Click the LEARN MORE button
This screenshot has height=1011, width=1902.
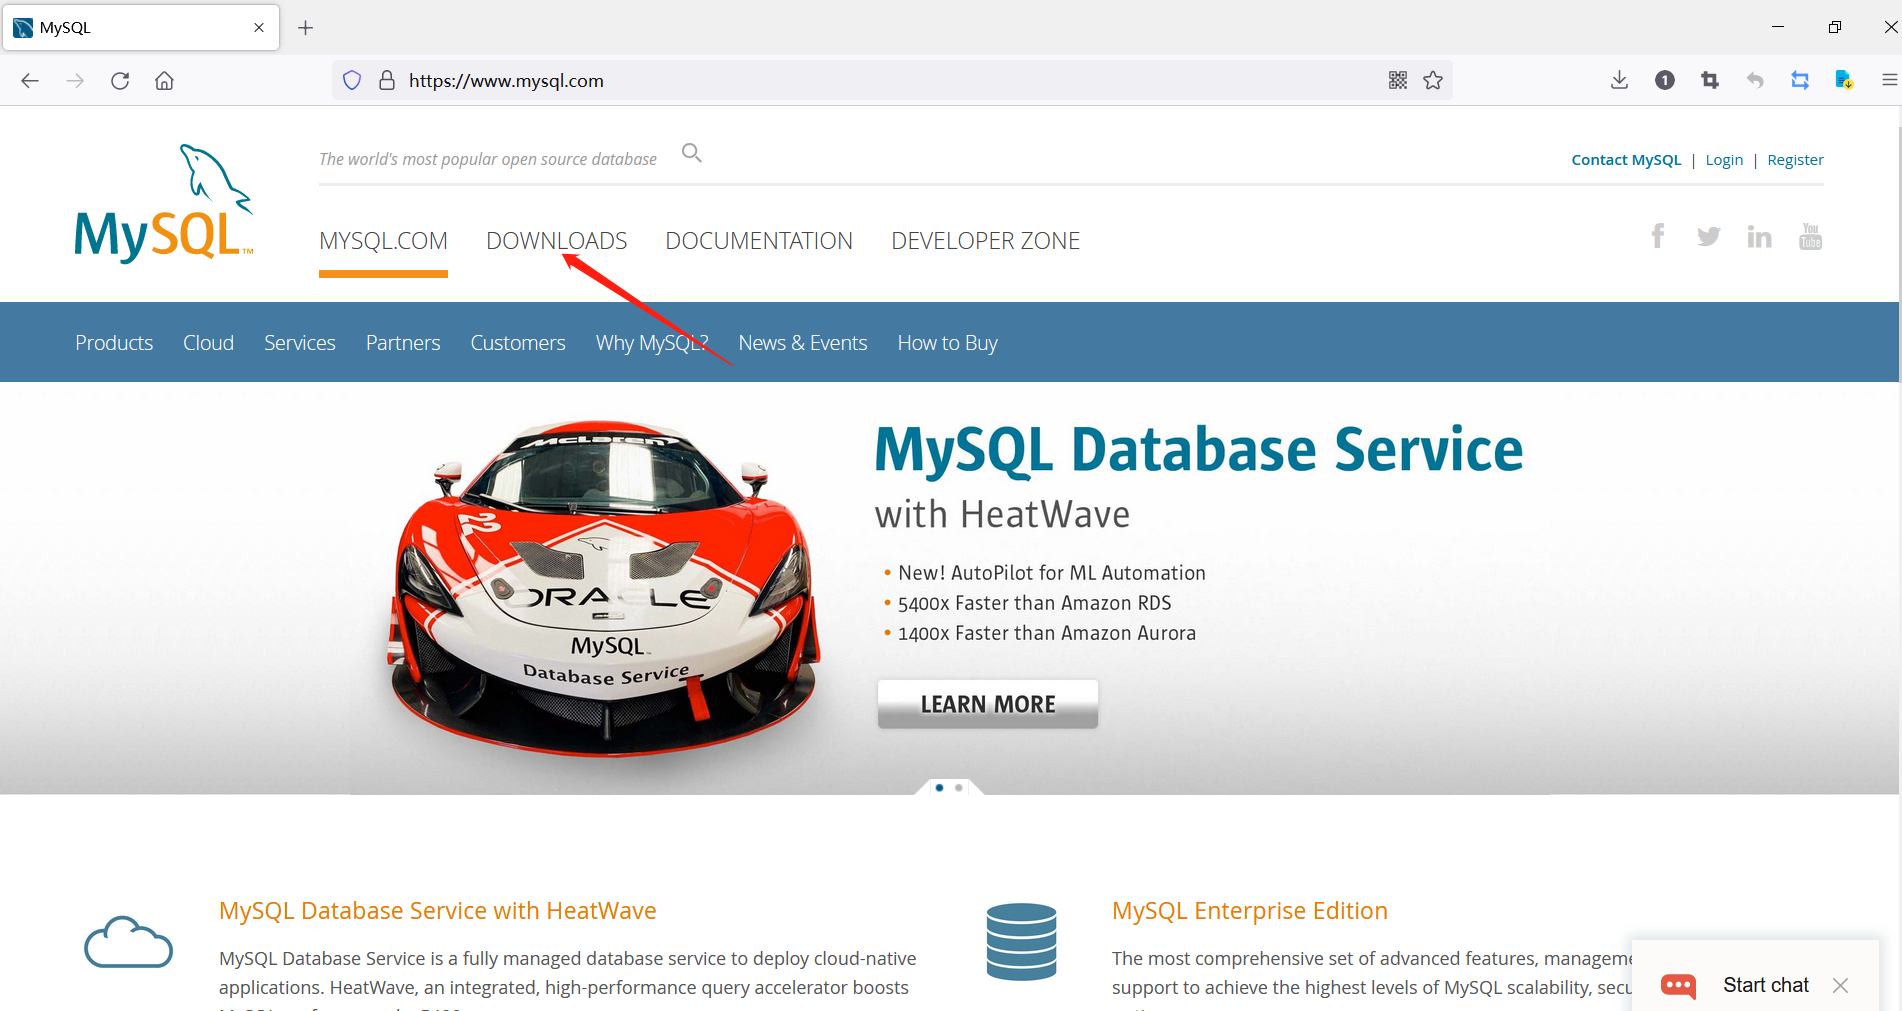[x=988, y=704]
